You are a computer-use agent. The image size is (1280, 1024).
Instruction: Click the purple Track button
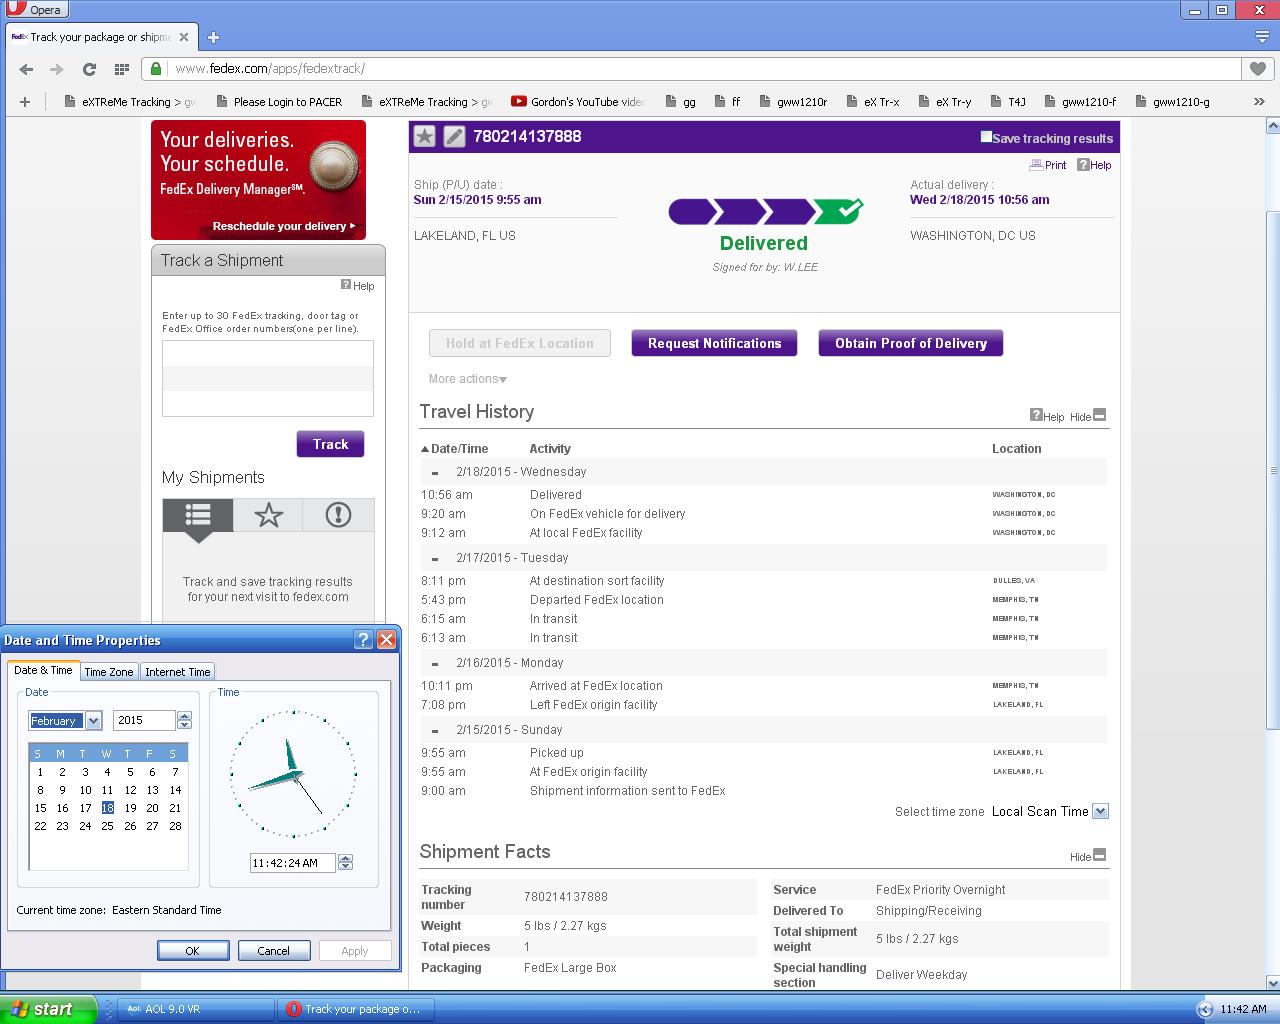coord(330,444)
